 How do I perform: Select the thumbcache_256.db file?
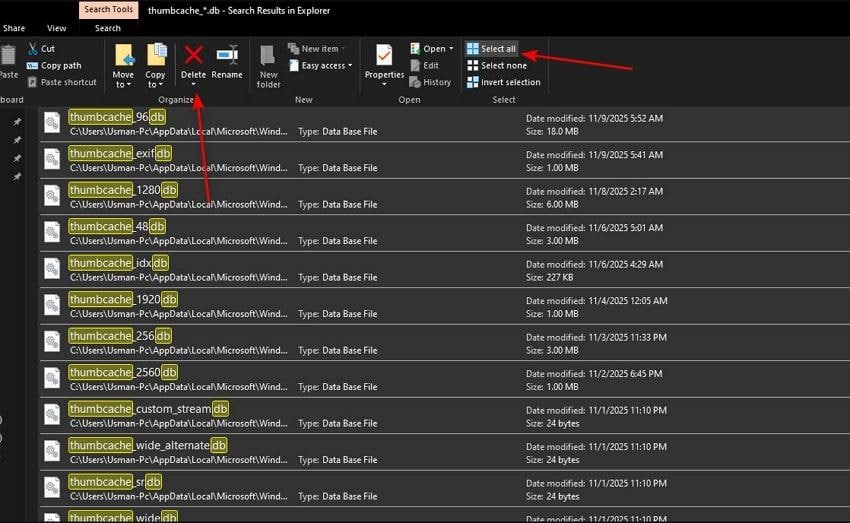pyautogui.click(x=445, y=343)
